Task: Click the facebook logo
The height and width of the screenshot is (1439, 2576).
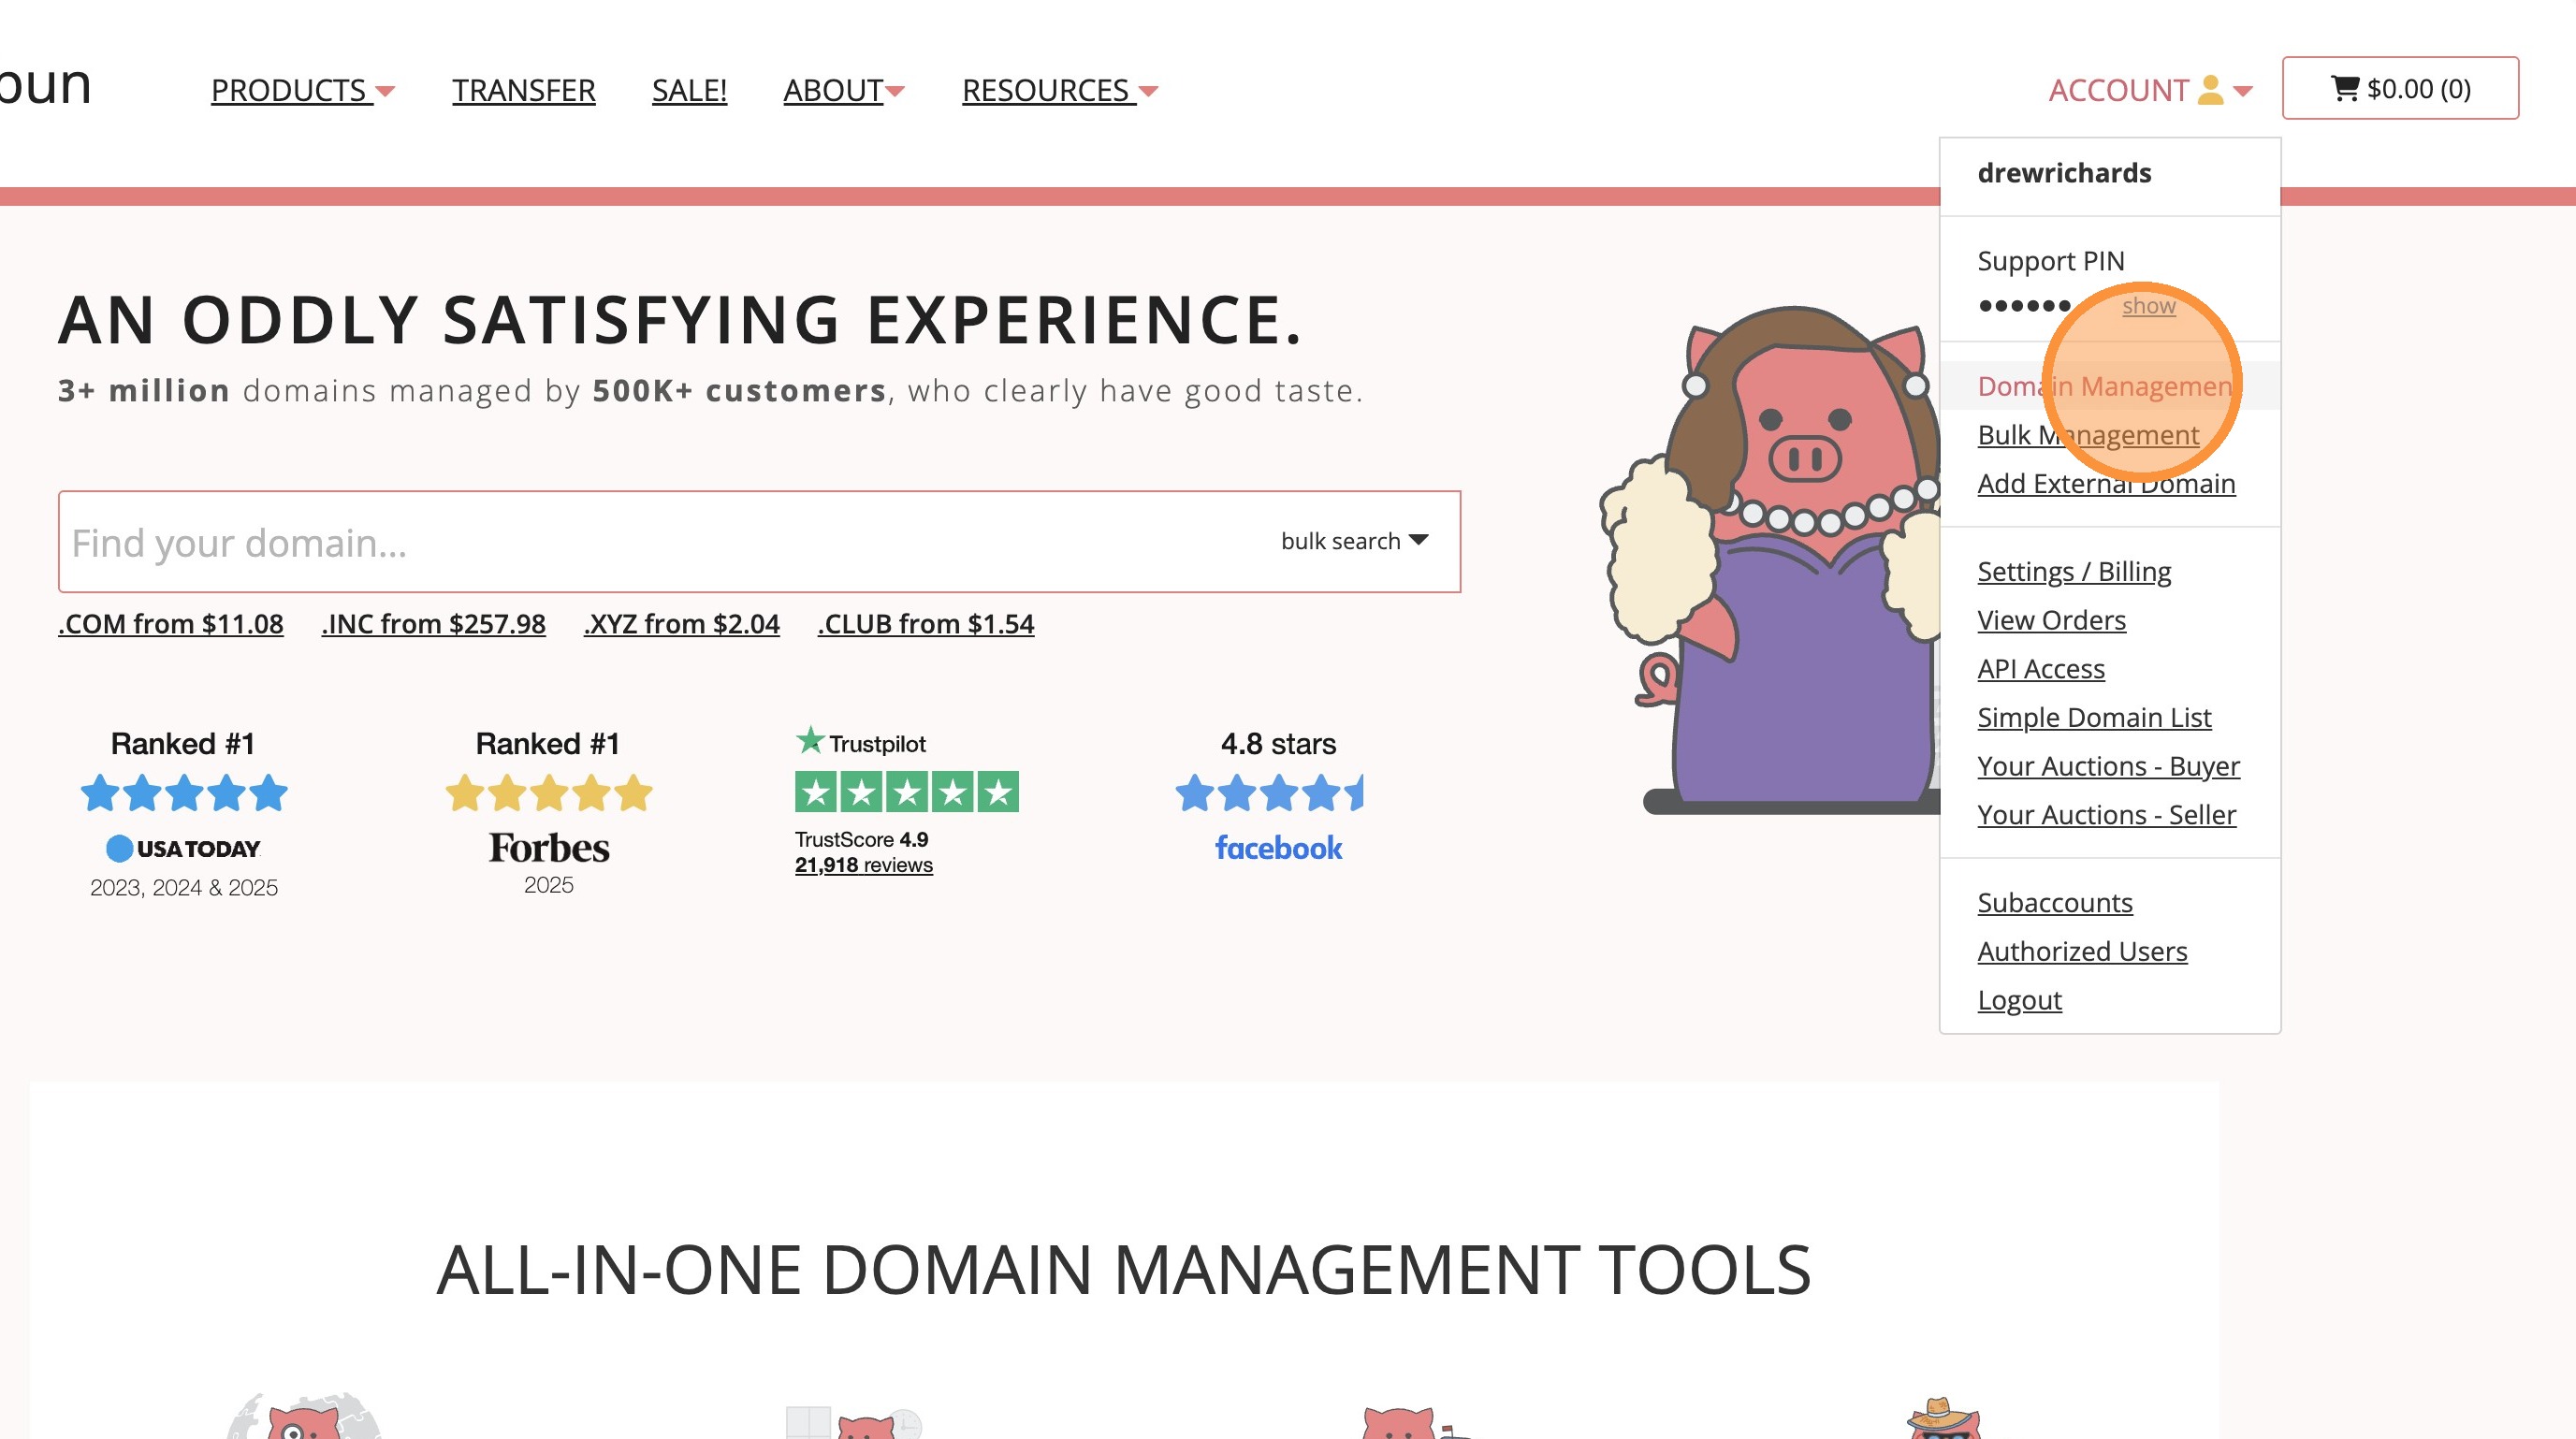Action: pos(1278,848)
